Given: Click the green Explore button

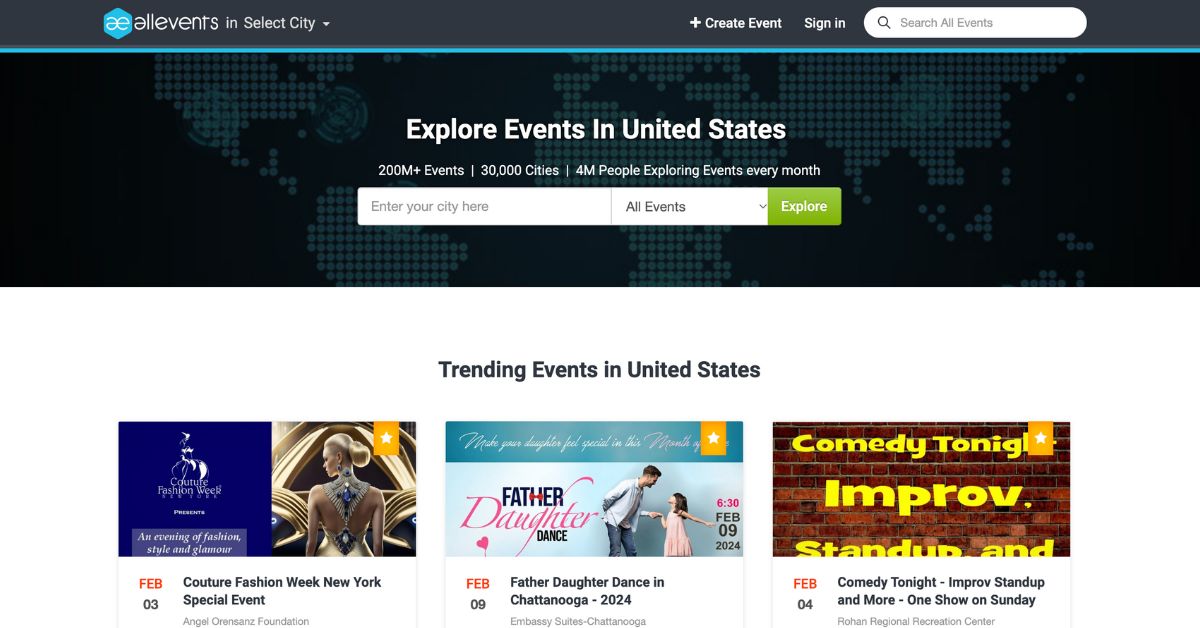Looking at the screenshot, I should (804, 206).
